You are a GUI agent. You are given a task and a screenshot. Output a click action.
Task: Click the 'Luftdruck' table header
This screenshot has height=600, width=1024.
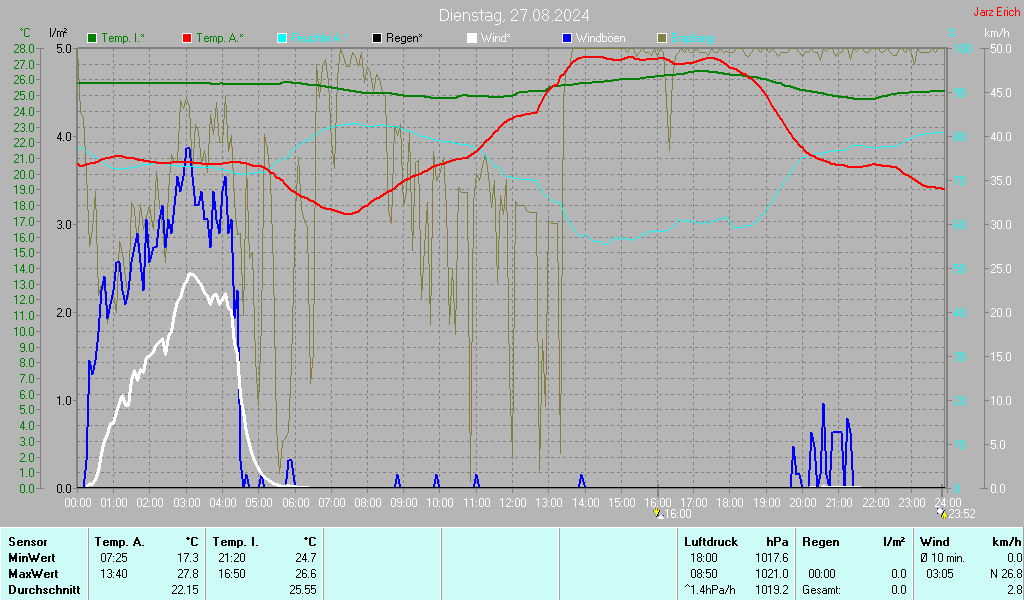pyautogui.click(x=711, y=542)
